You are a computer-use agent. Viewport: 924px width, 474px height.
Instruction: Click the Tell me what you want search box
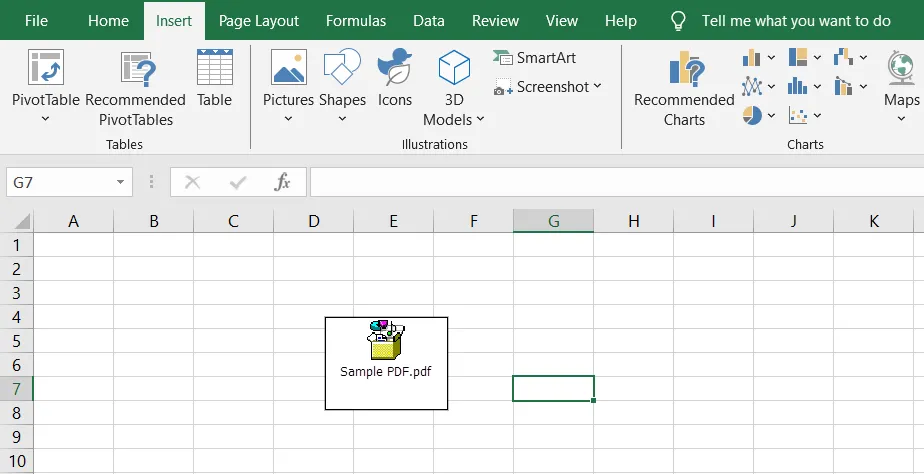[x=796, y=21]
